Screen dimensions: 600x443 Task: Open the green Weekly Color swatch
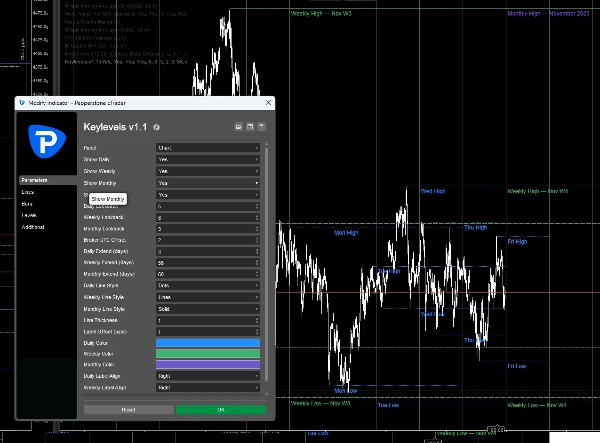(208, 353)
